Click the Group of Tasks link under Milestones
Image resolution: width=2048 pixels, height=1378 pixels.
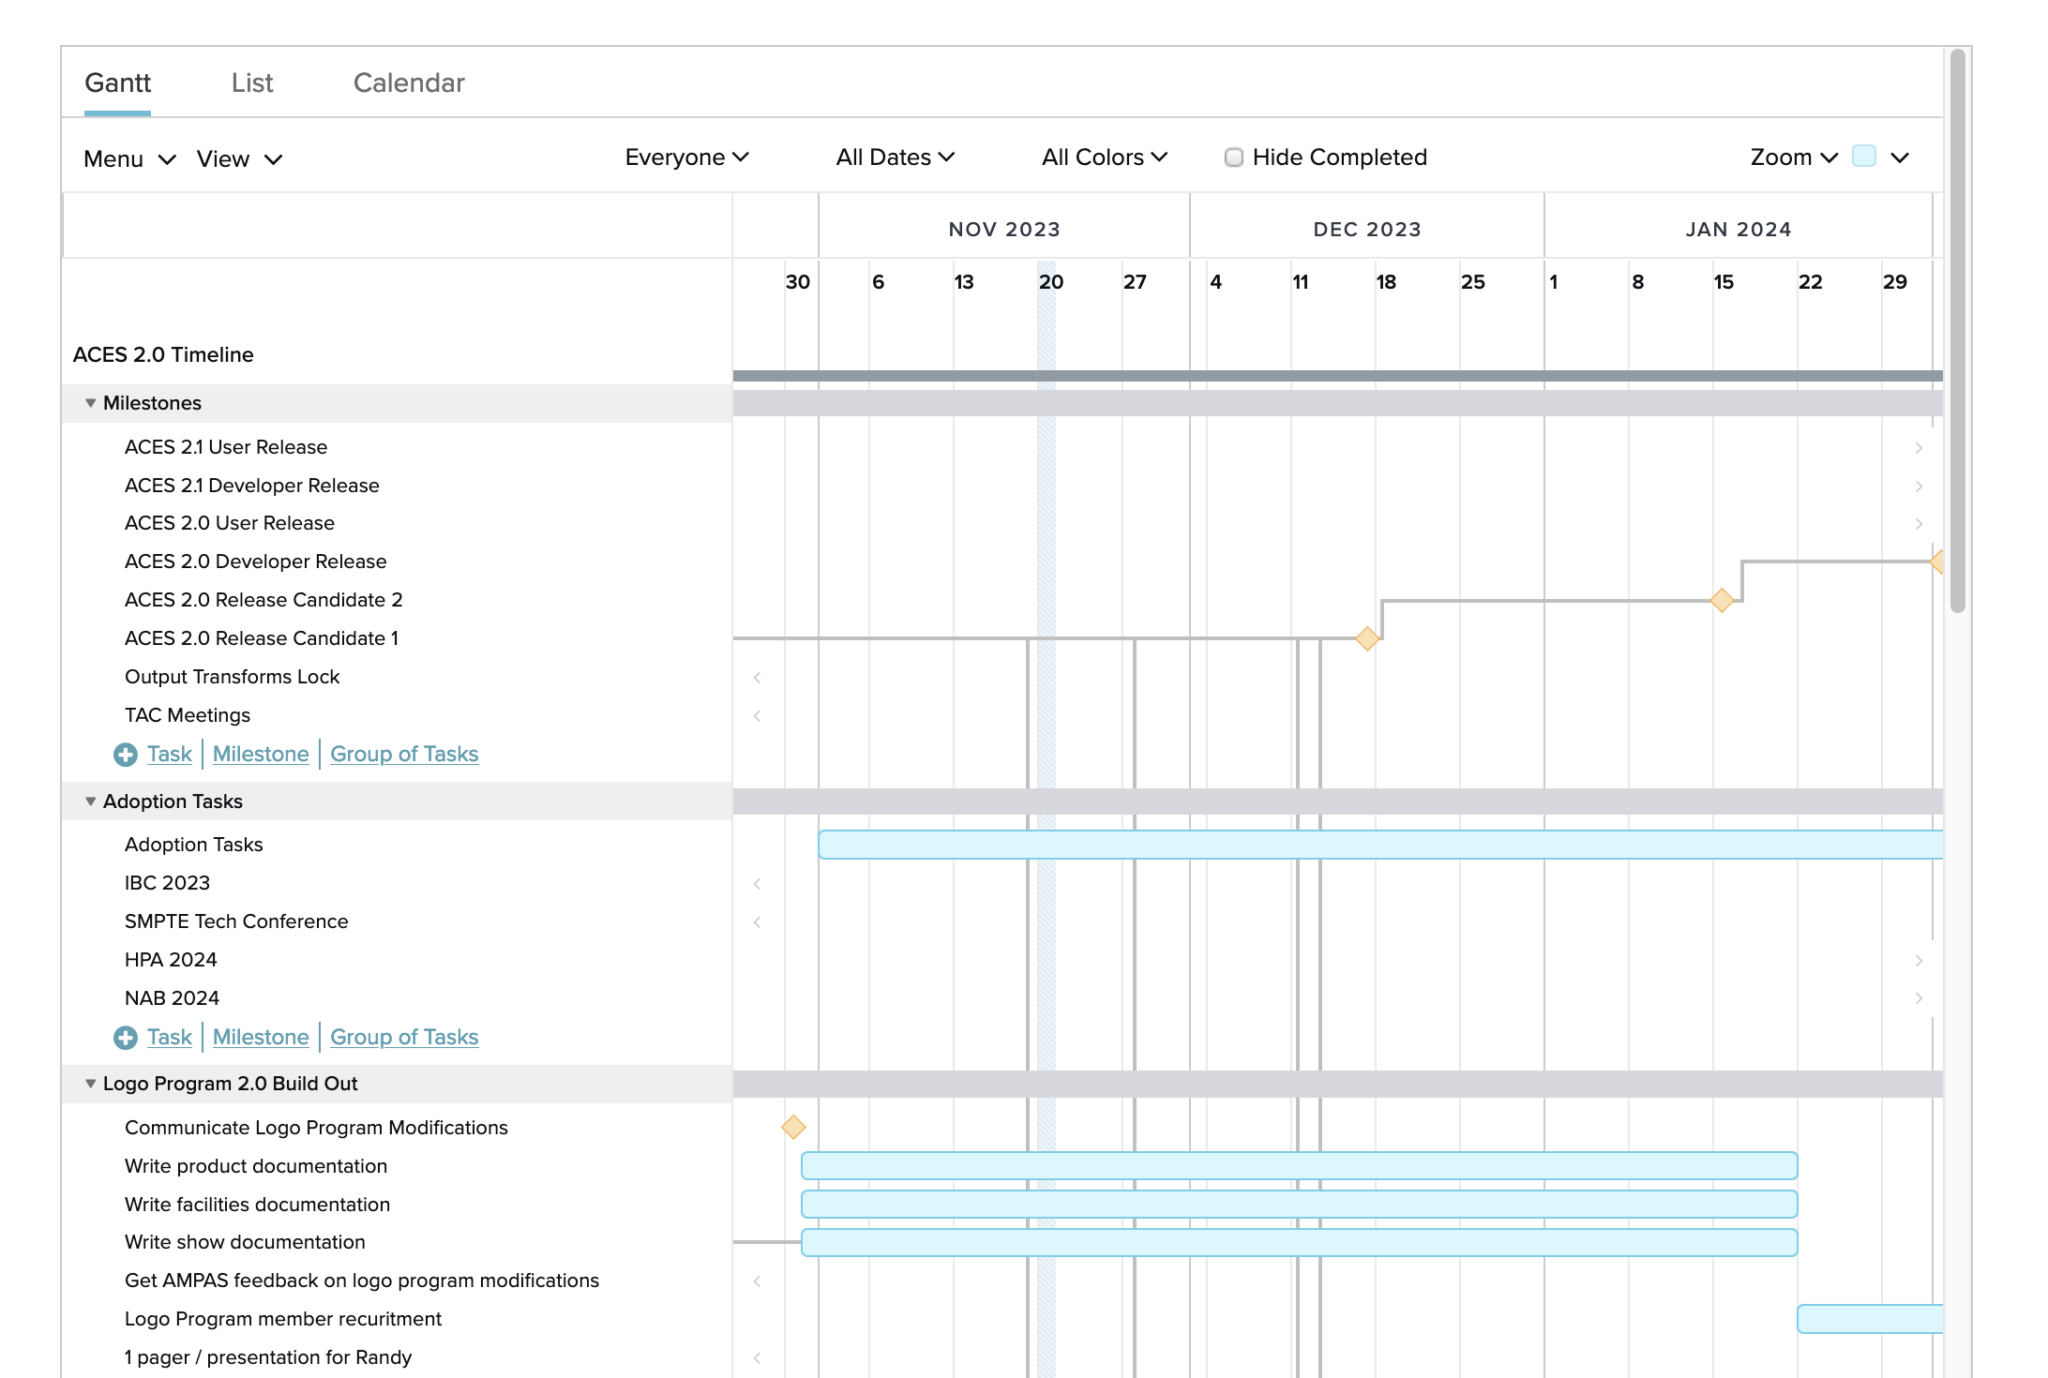pos(404,754)
